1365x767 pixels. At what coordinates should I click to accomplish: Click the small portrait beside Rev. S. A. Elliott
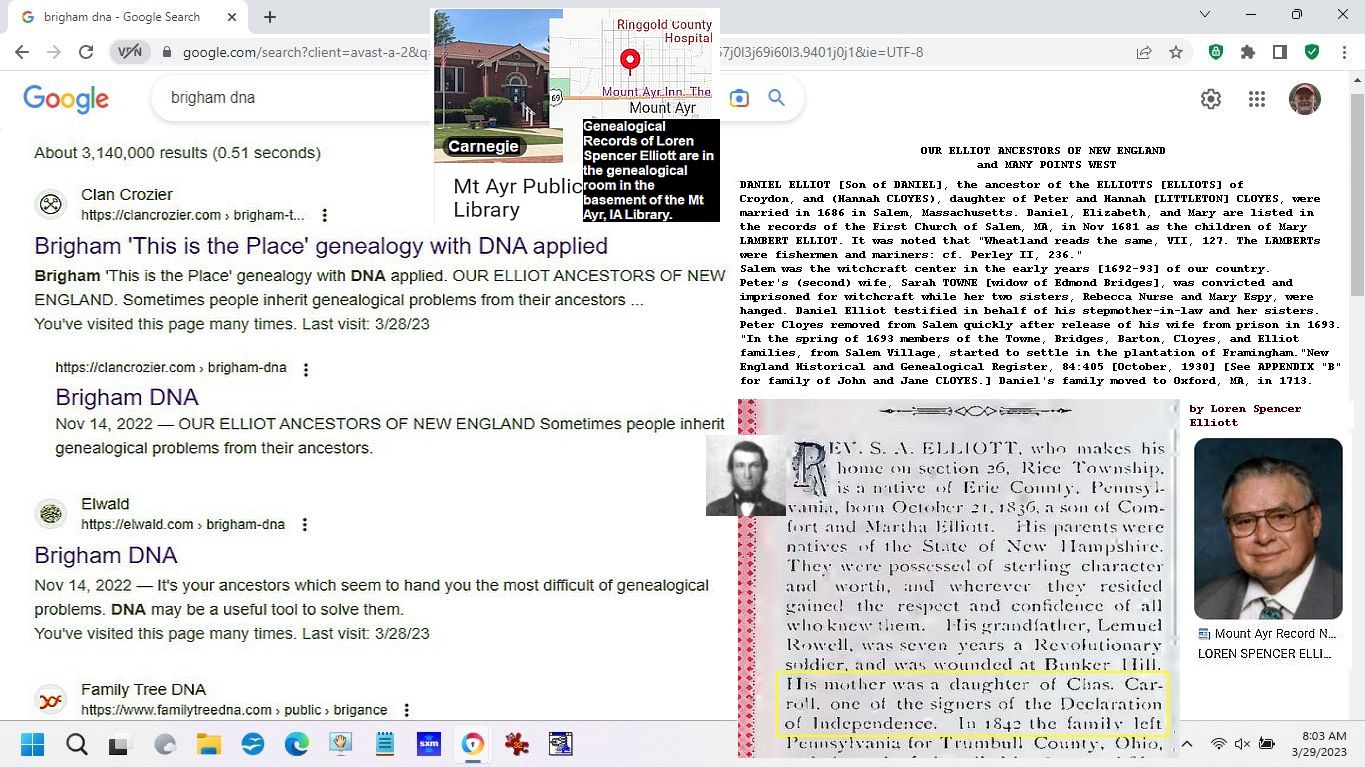coord(746,476)
